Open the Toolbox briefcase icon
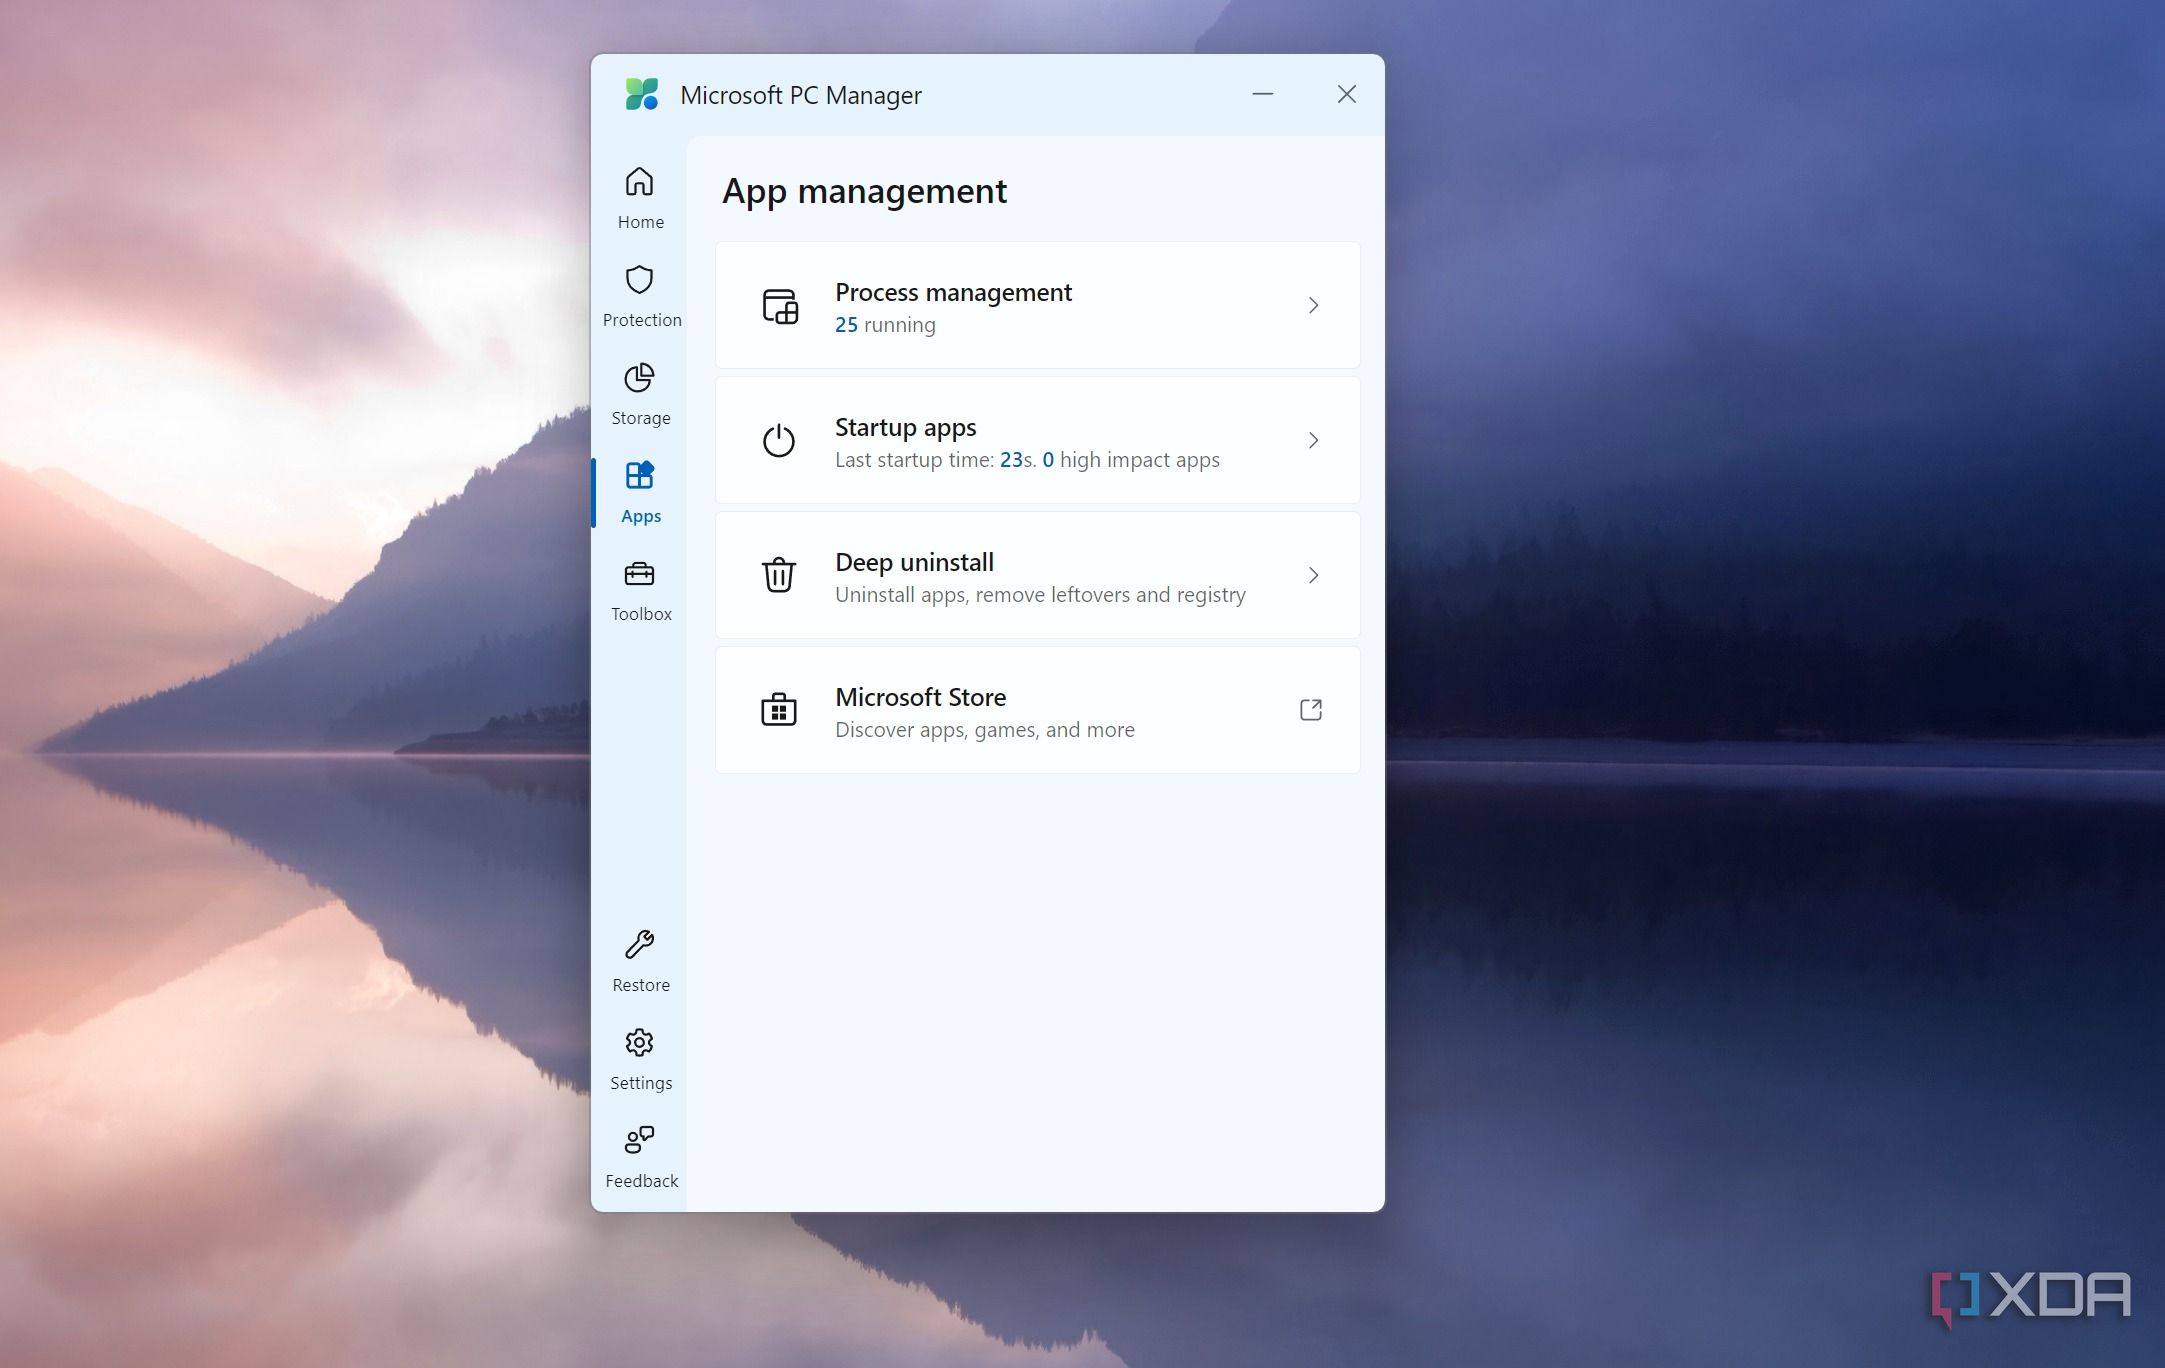Screen dimensions: 2165x1368 [x=639, y=574]
